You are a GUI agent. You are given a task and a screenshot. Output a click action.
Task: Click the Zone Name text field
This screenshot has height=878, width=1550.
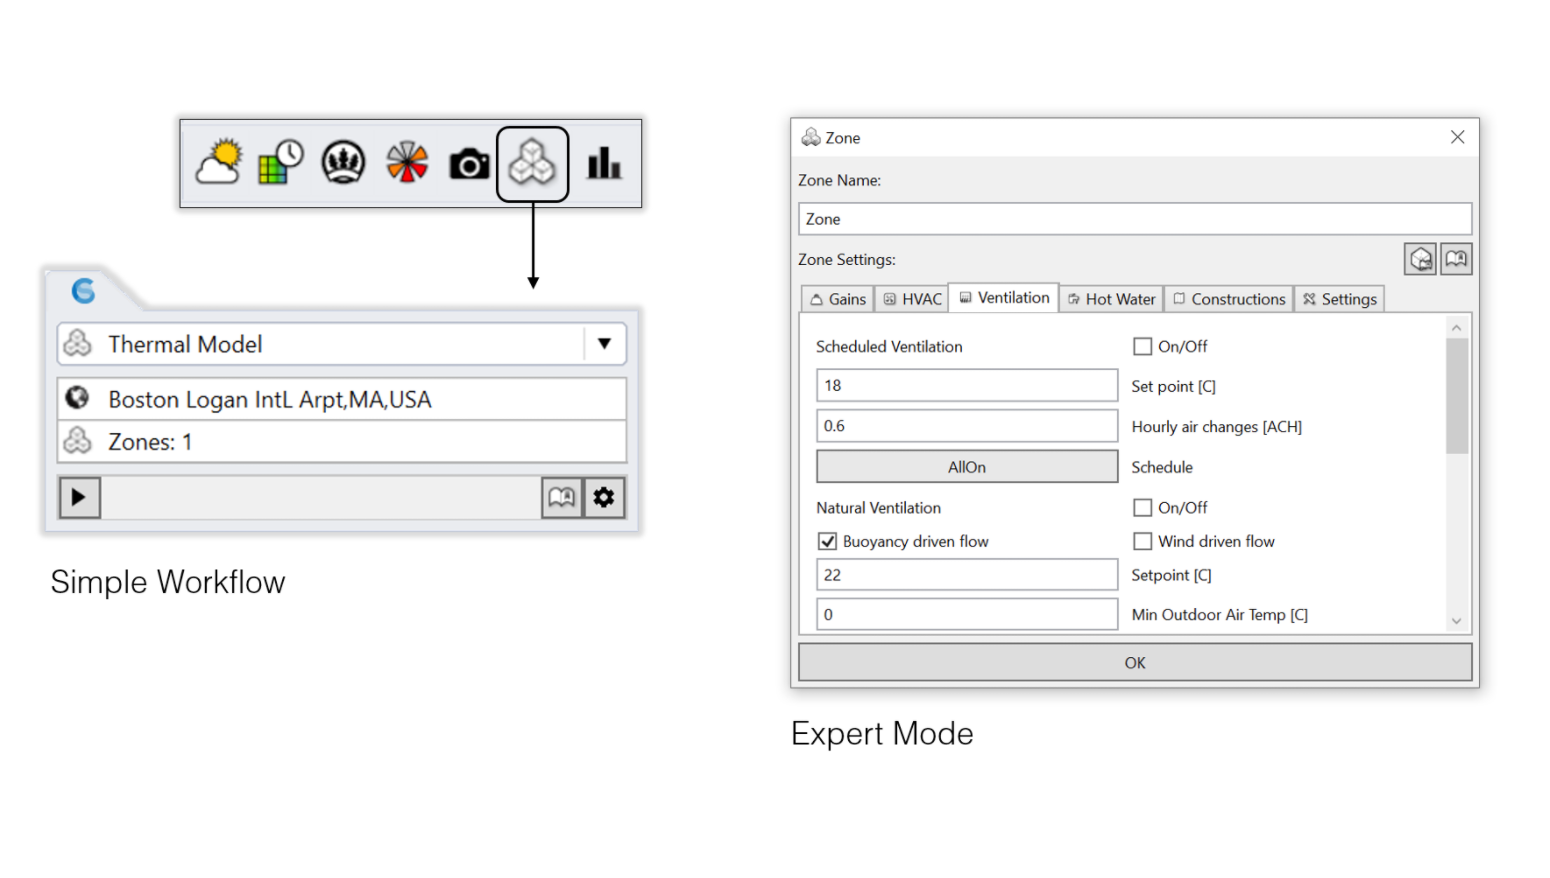1134,219
